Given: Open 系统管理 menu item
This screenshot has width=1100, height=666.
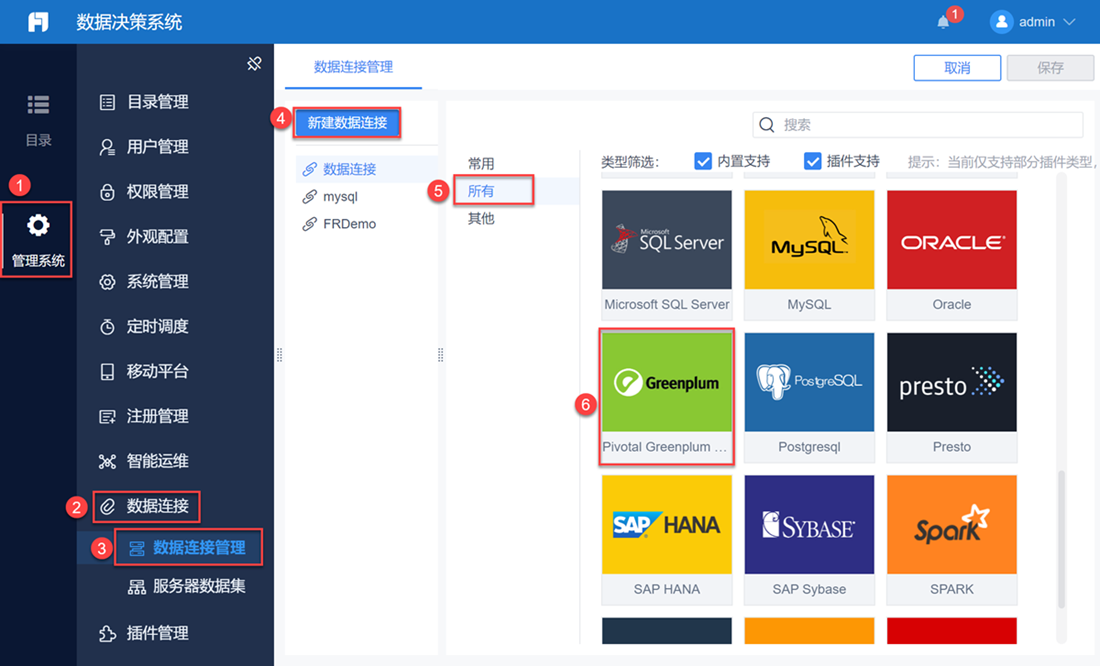Looking at the screenshot, I should pos(157,282).
